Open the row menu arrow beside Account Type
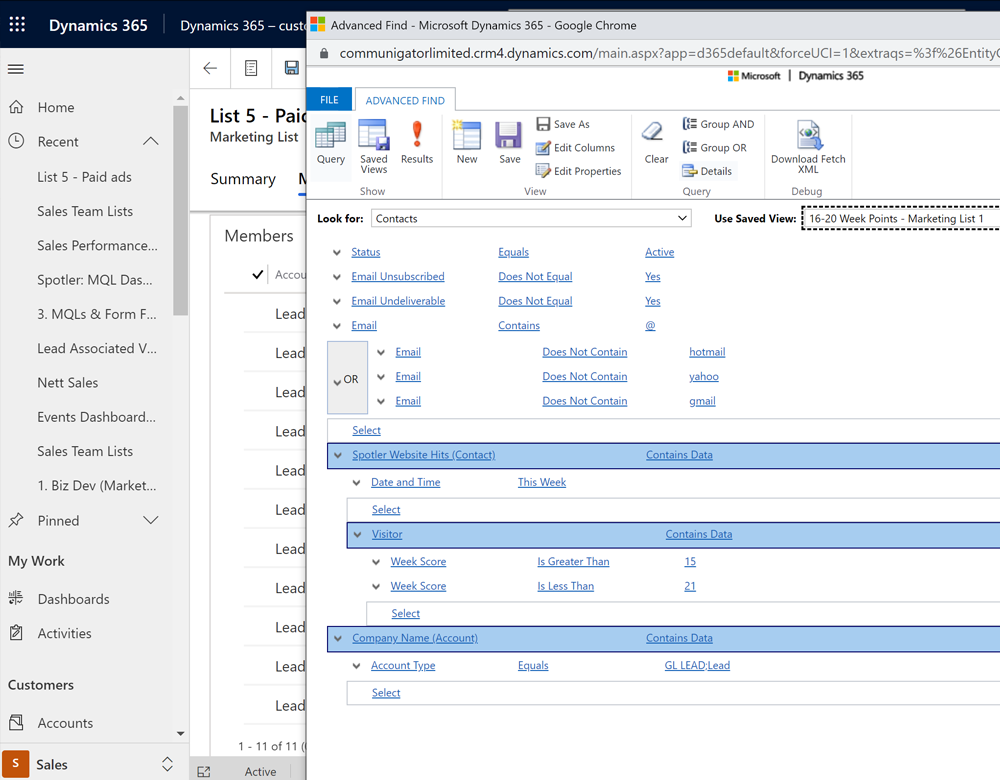The width and height of the screenshot is (1000, 780). (357, 666)
